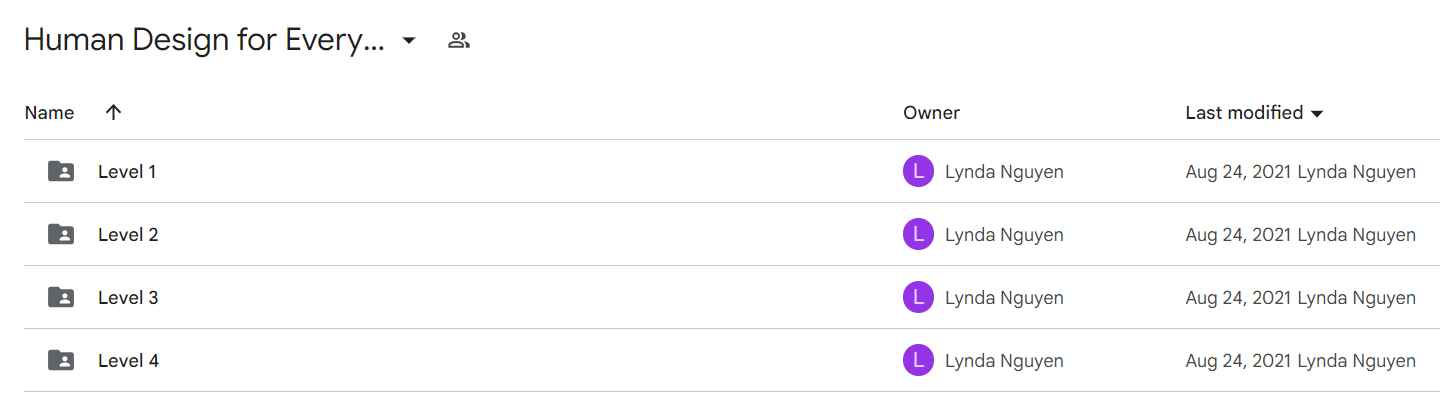Click the shared folder icon for Level 2

[61, 235]
